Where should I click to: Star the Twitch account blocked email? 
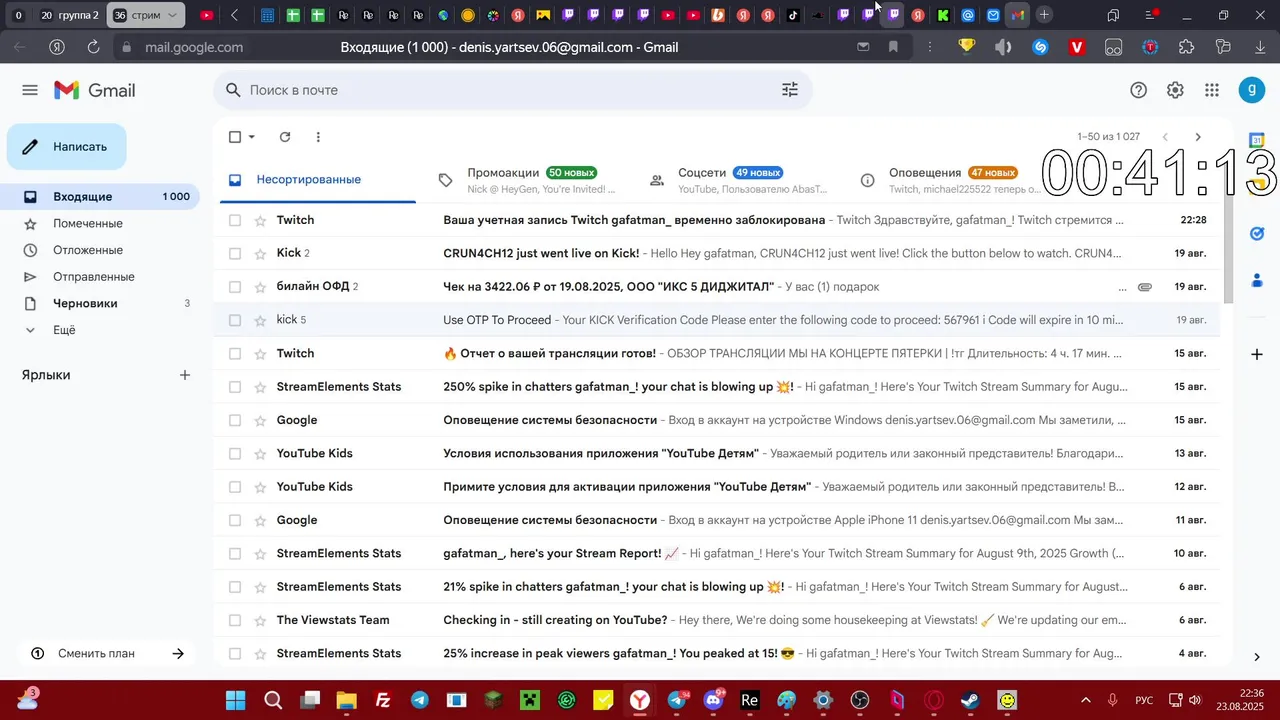coord(261,220)
